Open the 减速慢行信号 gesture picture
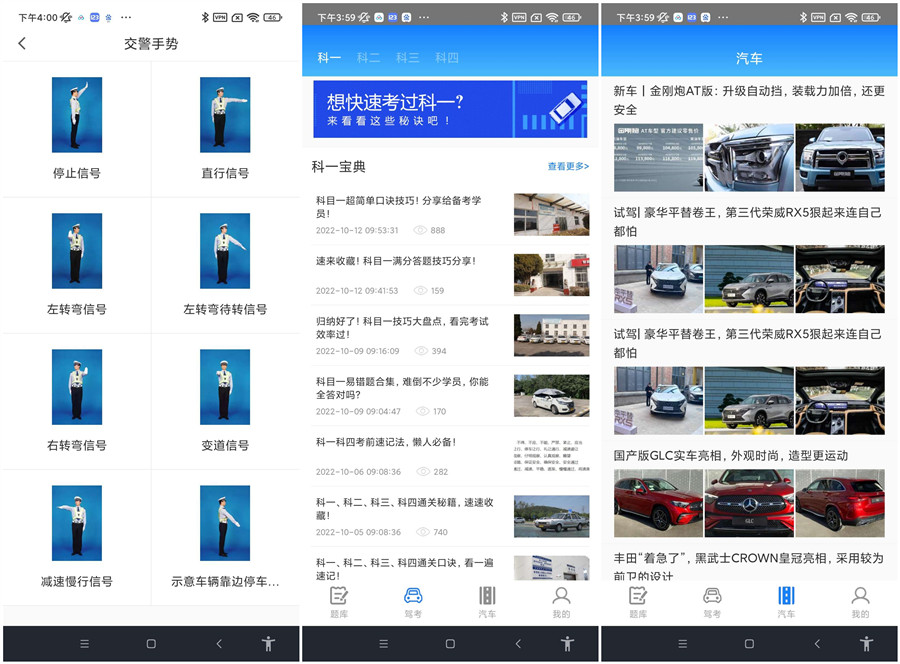This screenshot has height=664, width=900. [77, 523]
